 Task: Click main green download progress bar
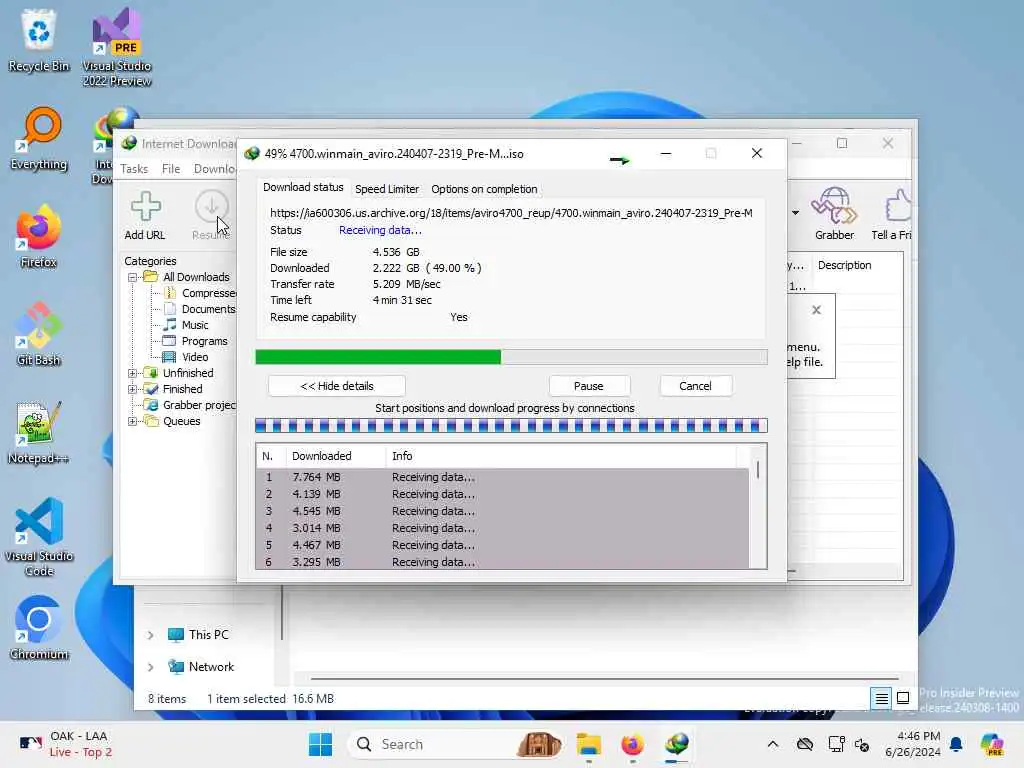pyautogui.click(x=511, y=357)
